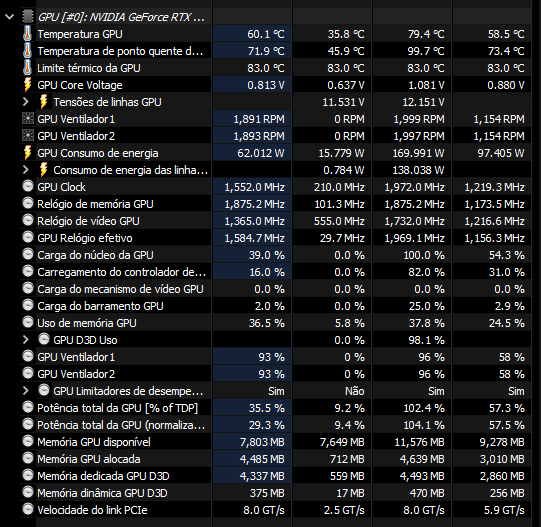
Task: Click gauge icon of Carga do mecanismo de vídeo
Action: 28,288
